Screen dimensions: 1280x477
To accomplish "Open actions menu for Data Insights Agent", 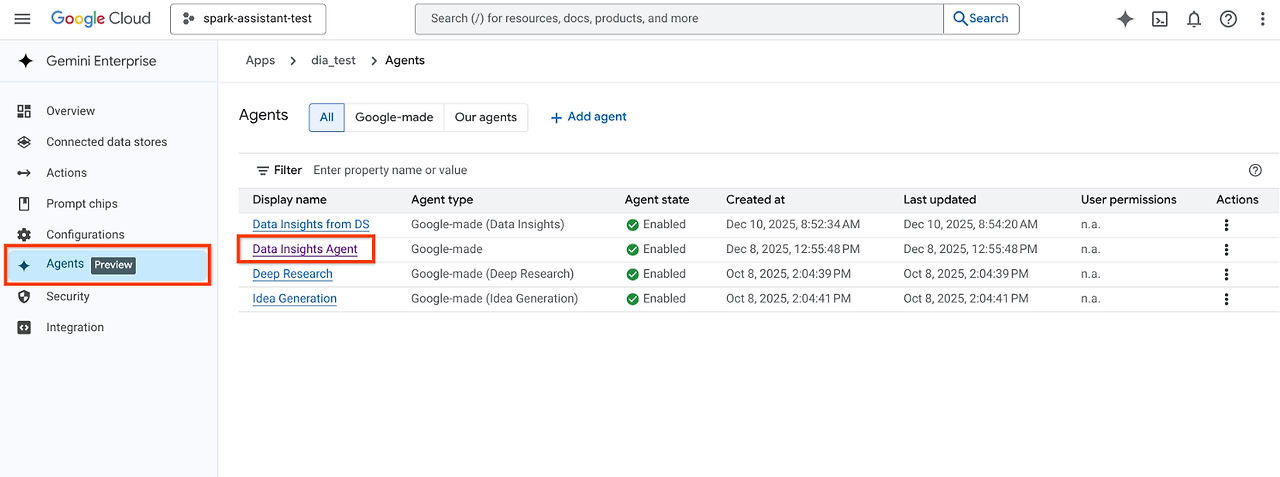I will click(1226, 249).
